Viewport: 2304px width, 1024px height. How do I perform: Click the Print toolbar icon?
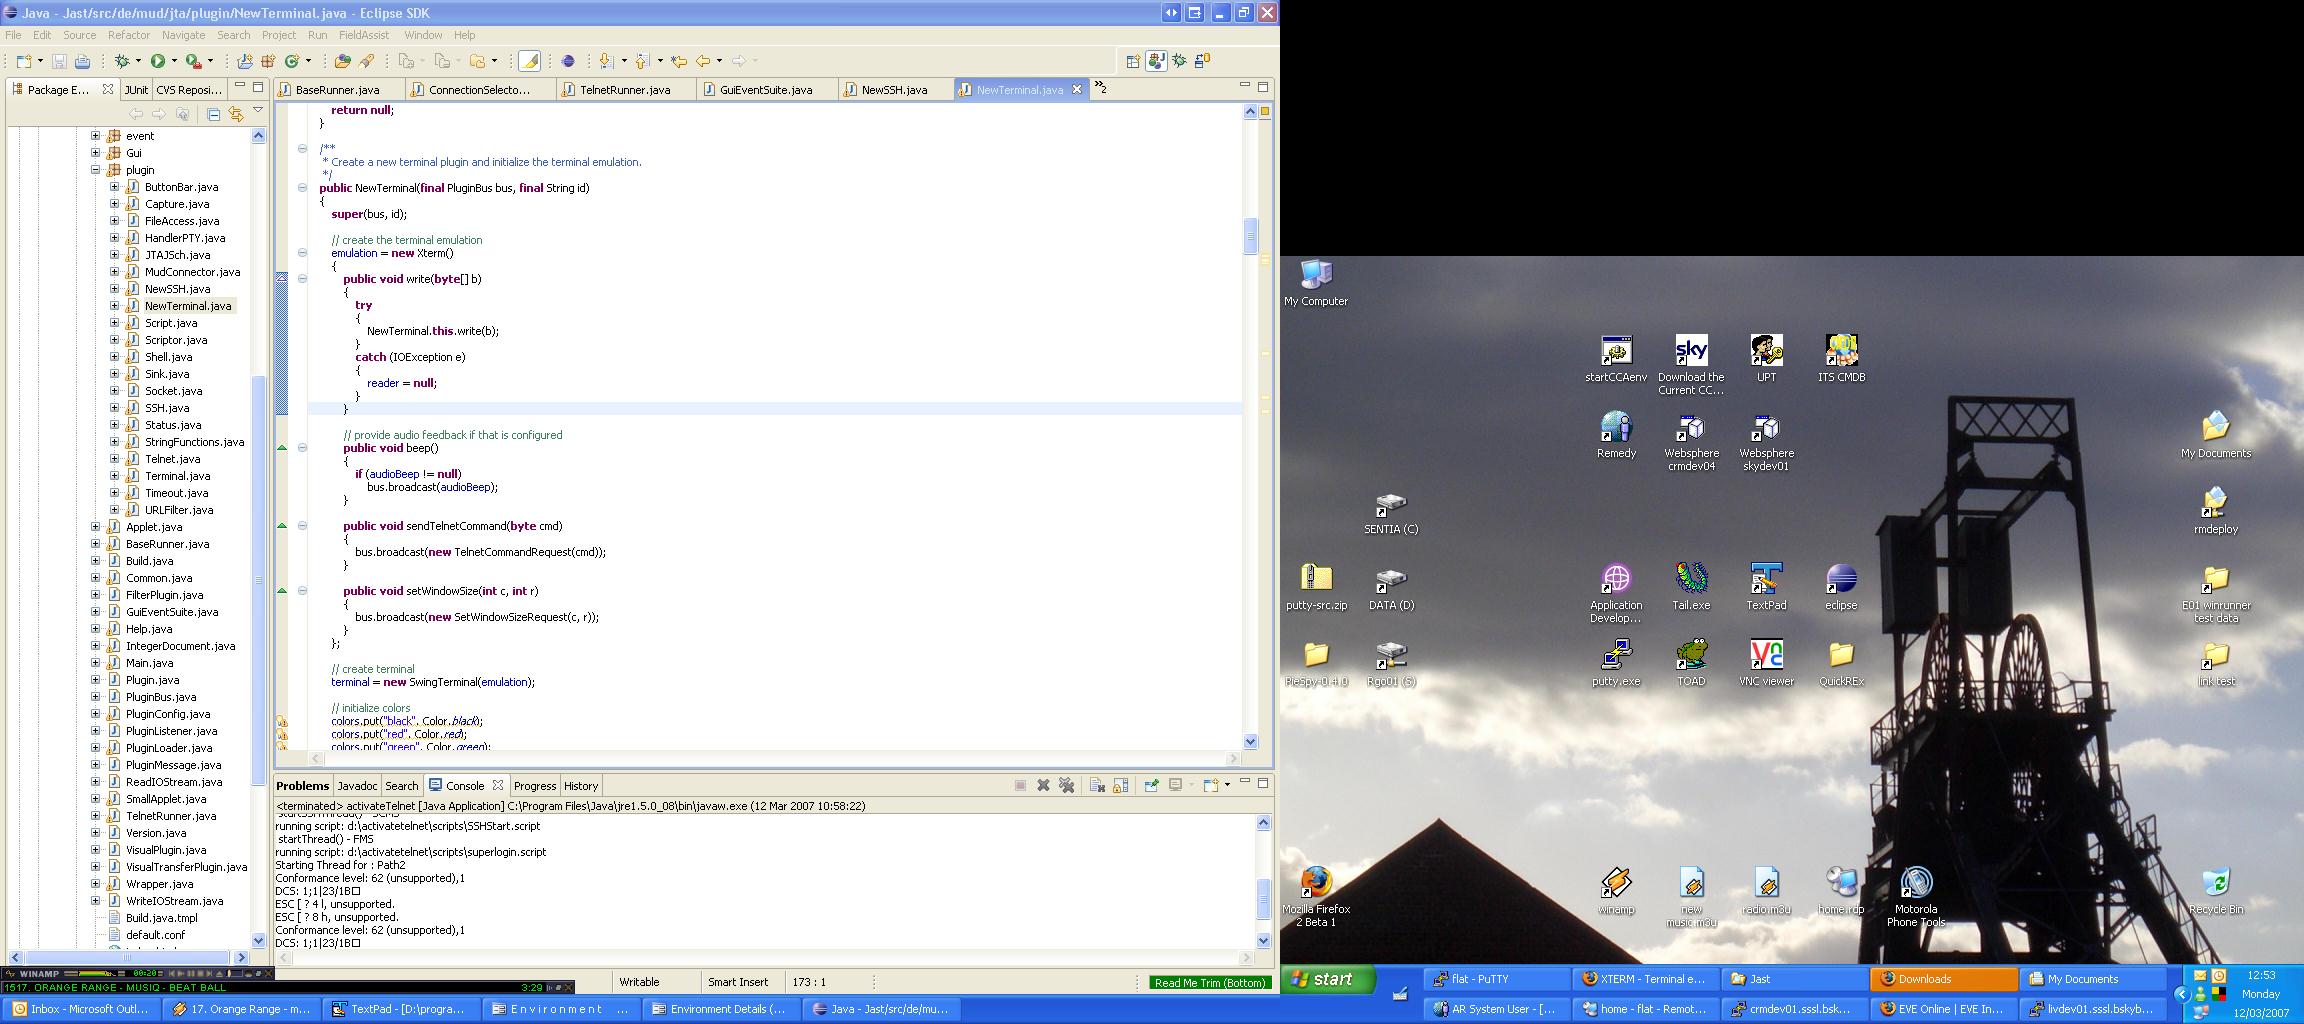[82, 62]
